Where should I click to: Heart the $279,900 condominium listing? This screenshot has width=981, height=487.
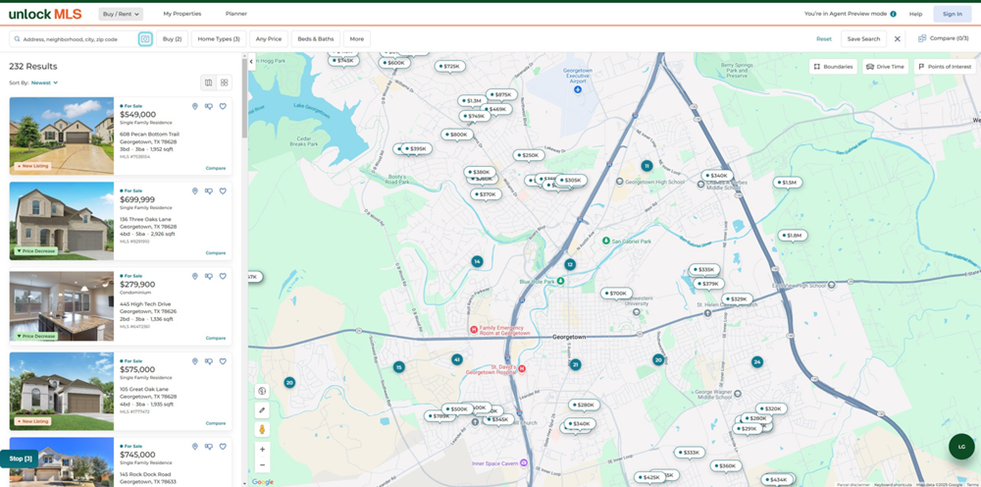pyautogui.click(x=223, y=276)
